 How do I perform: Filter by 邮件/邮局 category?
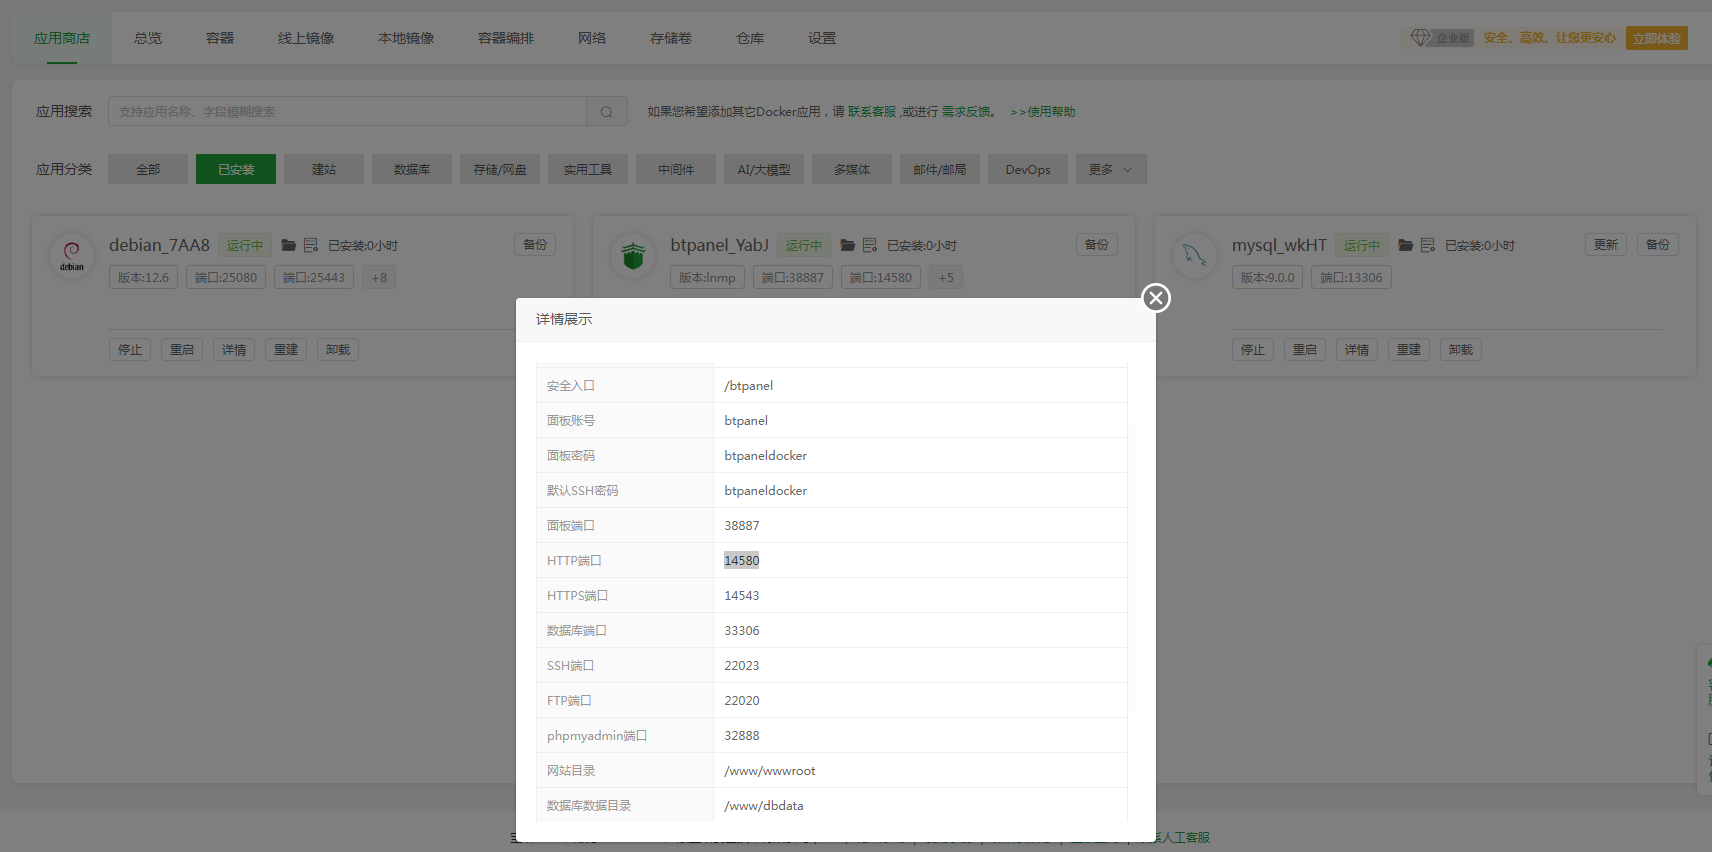[x=940, y=169]
